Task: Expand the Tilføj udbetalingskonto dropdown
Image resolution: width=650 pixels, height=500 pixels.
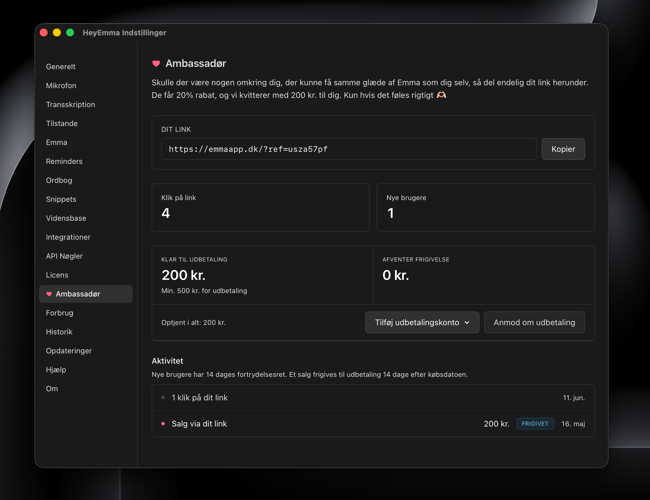Action: 422,323
